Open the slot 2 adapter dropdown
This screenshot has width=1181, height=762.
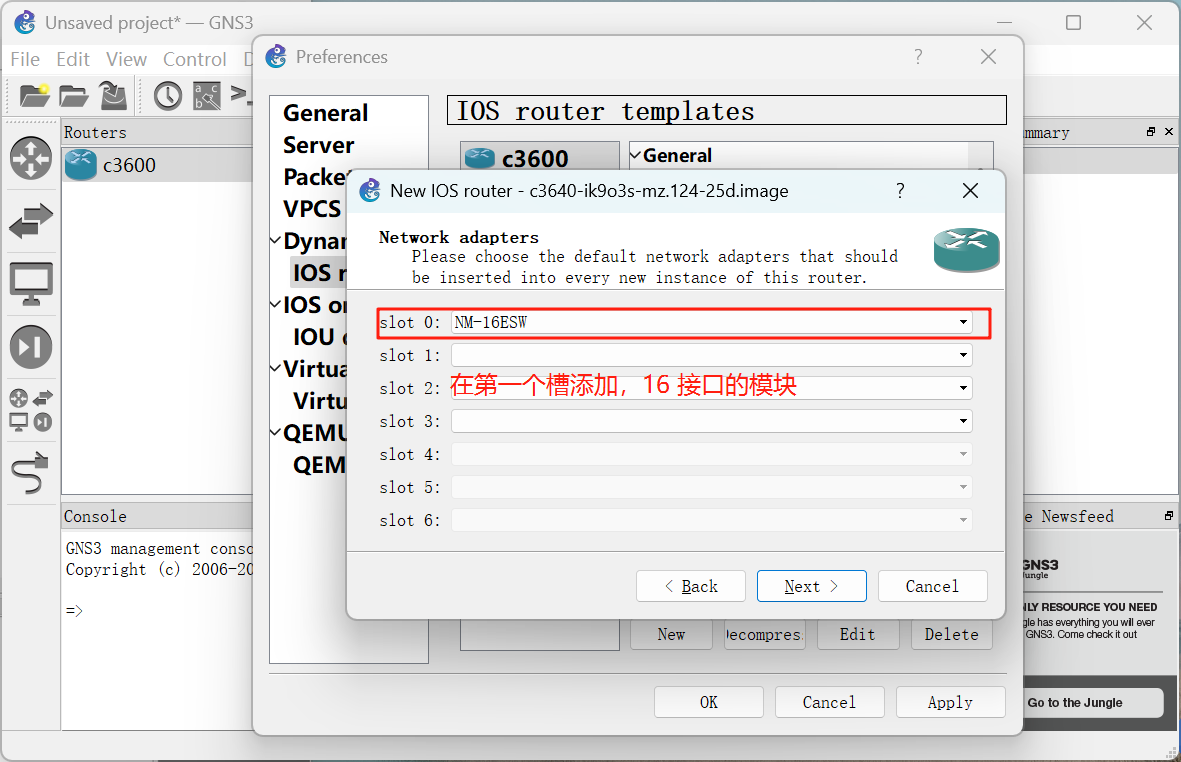963,388
